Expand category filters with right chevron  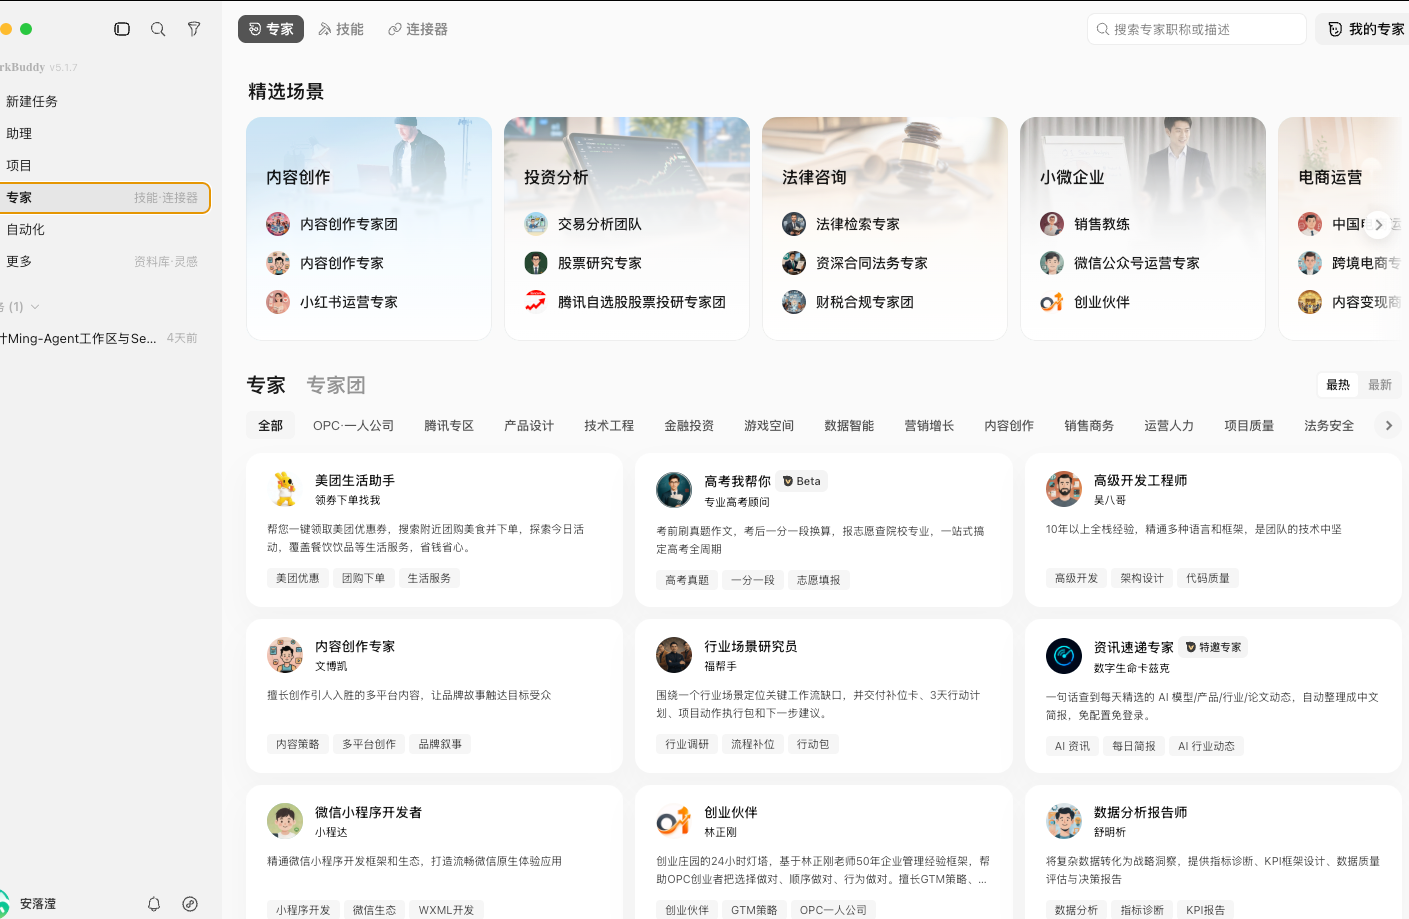(x=1388, y=426)
